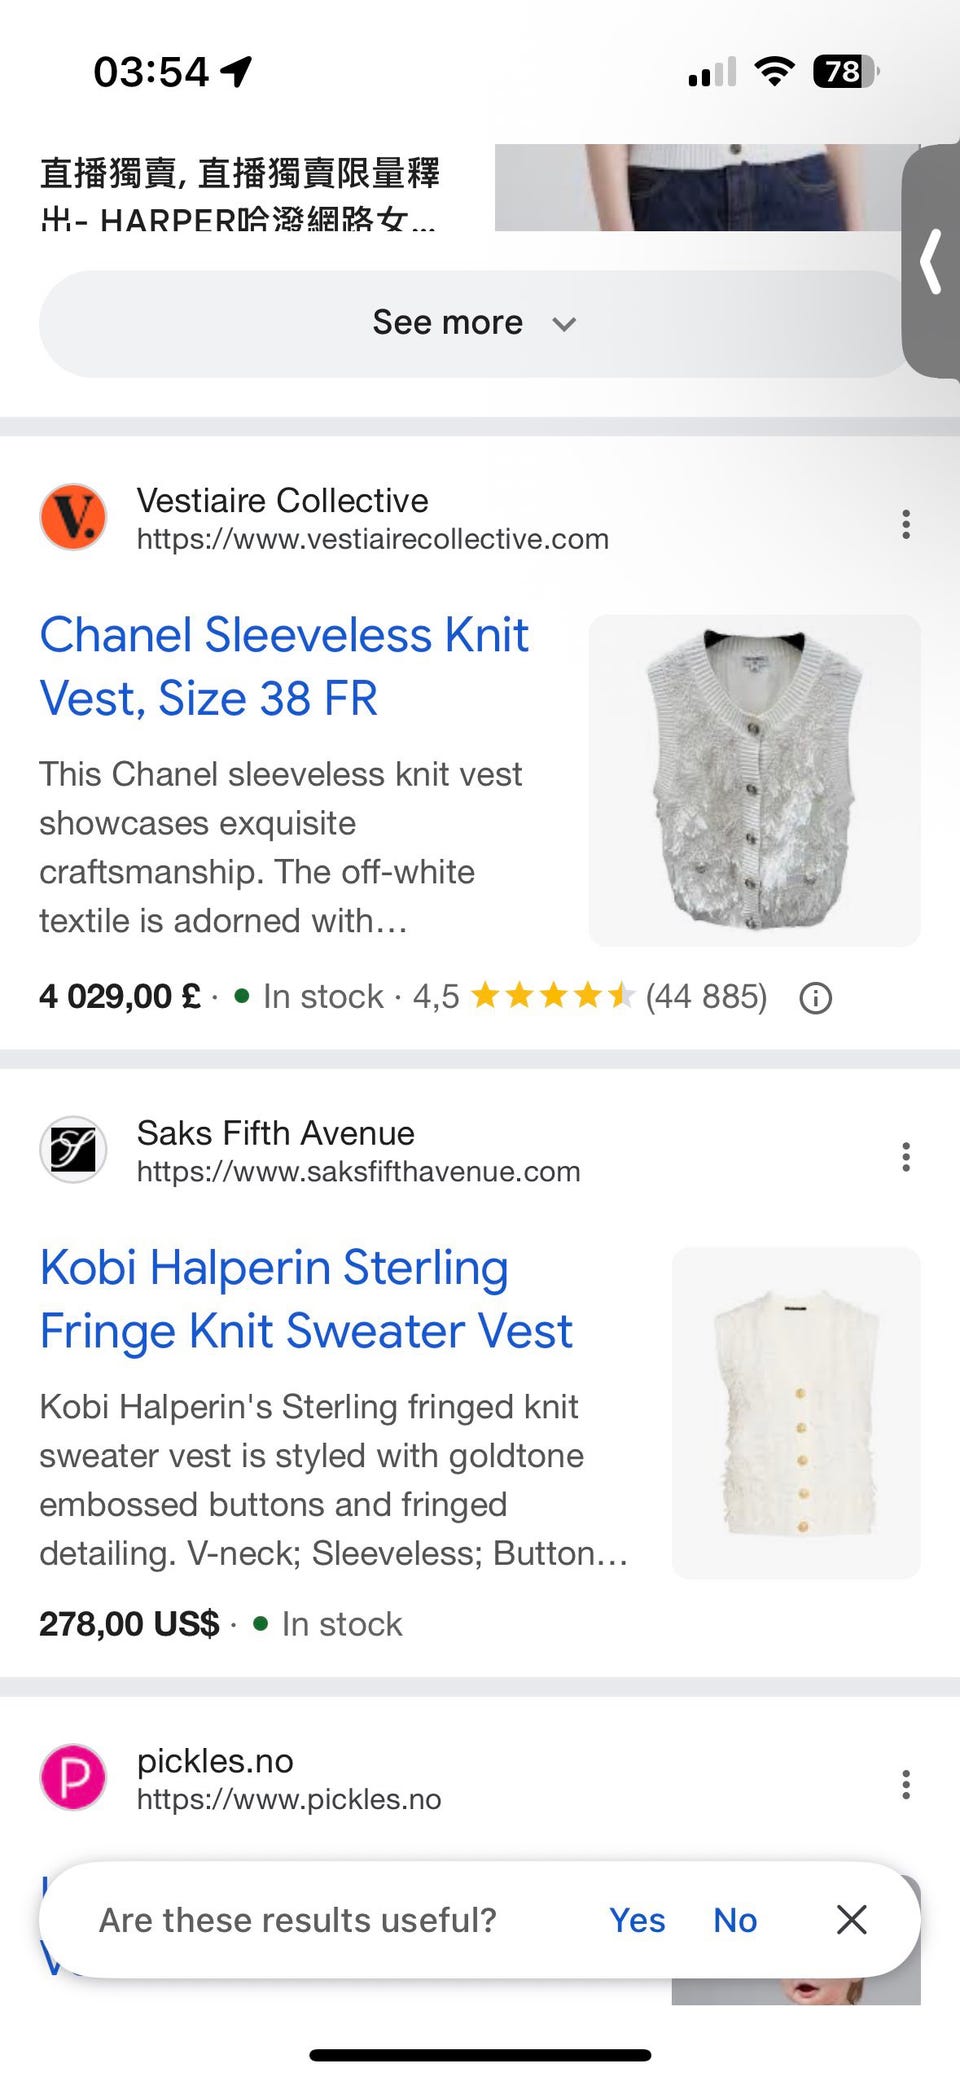Open options menu for pickles.no result
960x2081 pixels.
click(x=905, y=1784)
